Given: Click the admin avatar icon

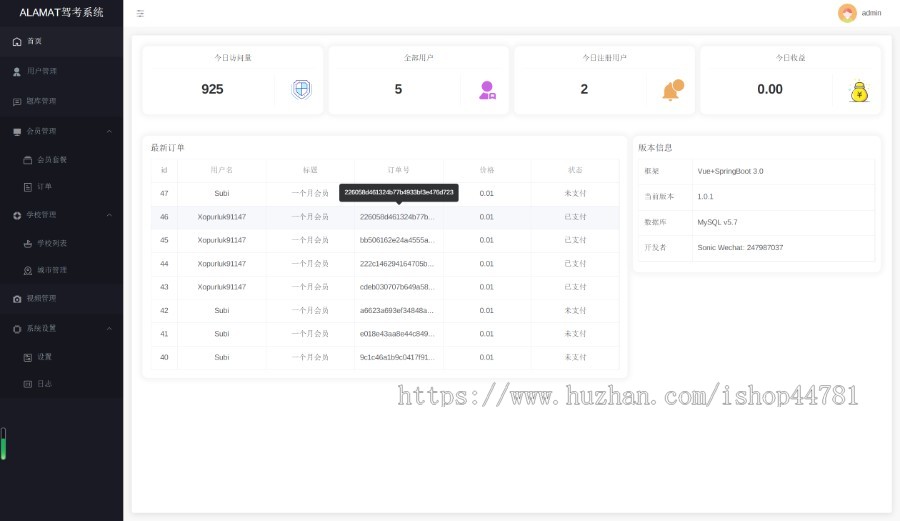Looking at the screenshot, I should tap(847, 13).
